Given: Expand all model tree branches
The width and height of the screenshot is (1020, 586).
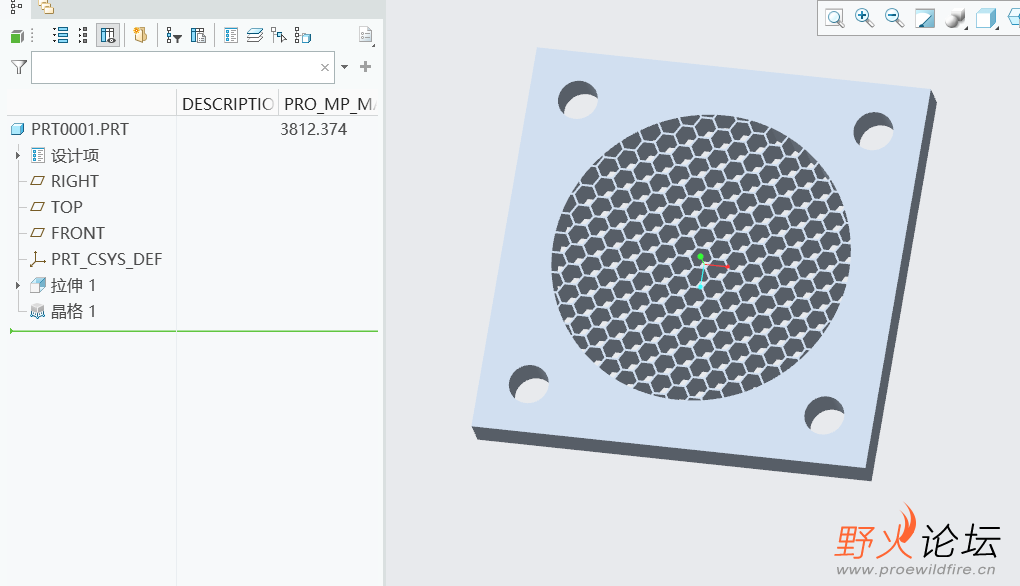Looking at the screenshot, I should tap(60, 35).
